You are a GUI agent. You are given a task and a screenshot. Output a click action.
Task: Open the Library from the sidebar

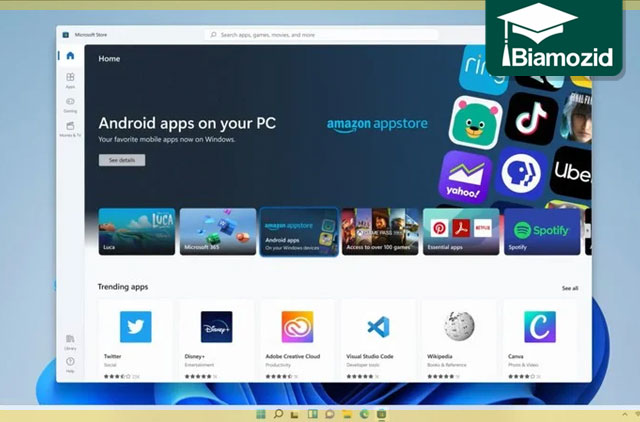tap(70, 342)
